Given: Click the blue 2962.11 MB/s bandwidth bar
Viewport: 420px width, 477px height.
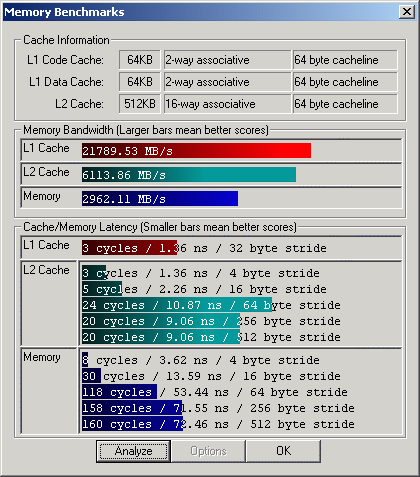Looking at the screenshot, I should click(x=160, y=199).
